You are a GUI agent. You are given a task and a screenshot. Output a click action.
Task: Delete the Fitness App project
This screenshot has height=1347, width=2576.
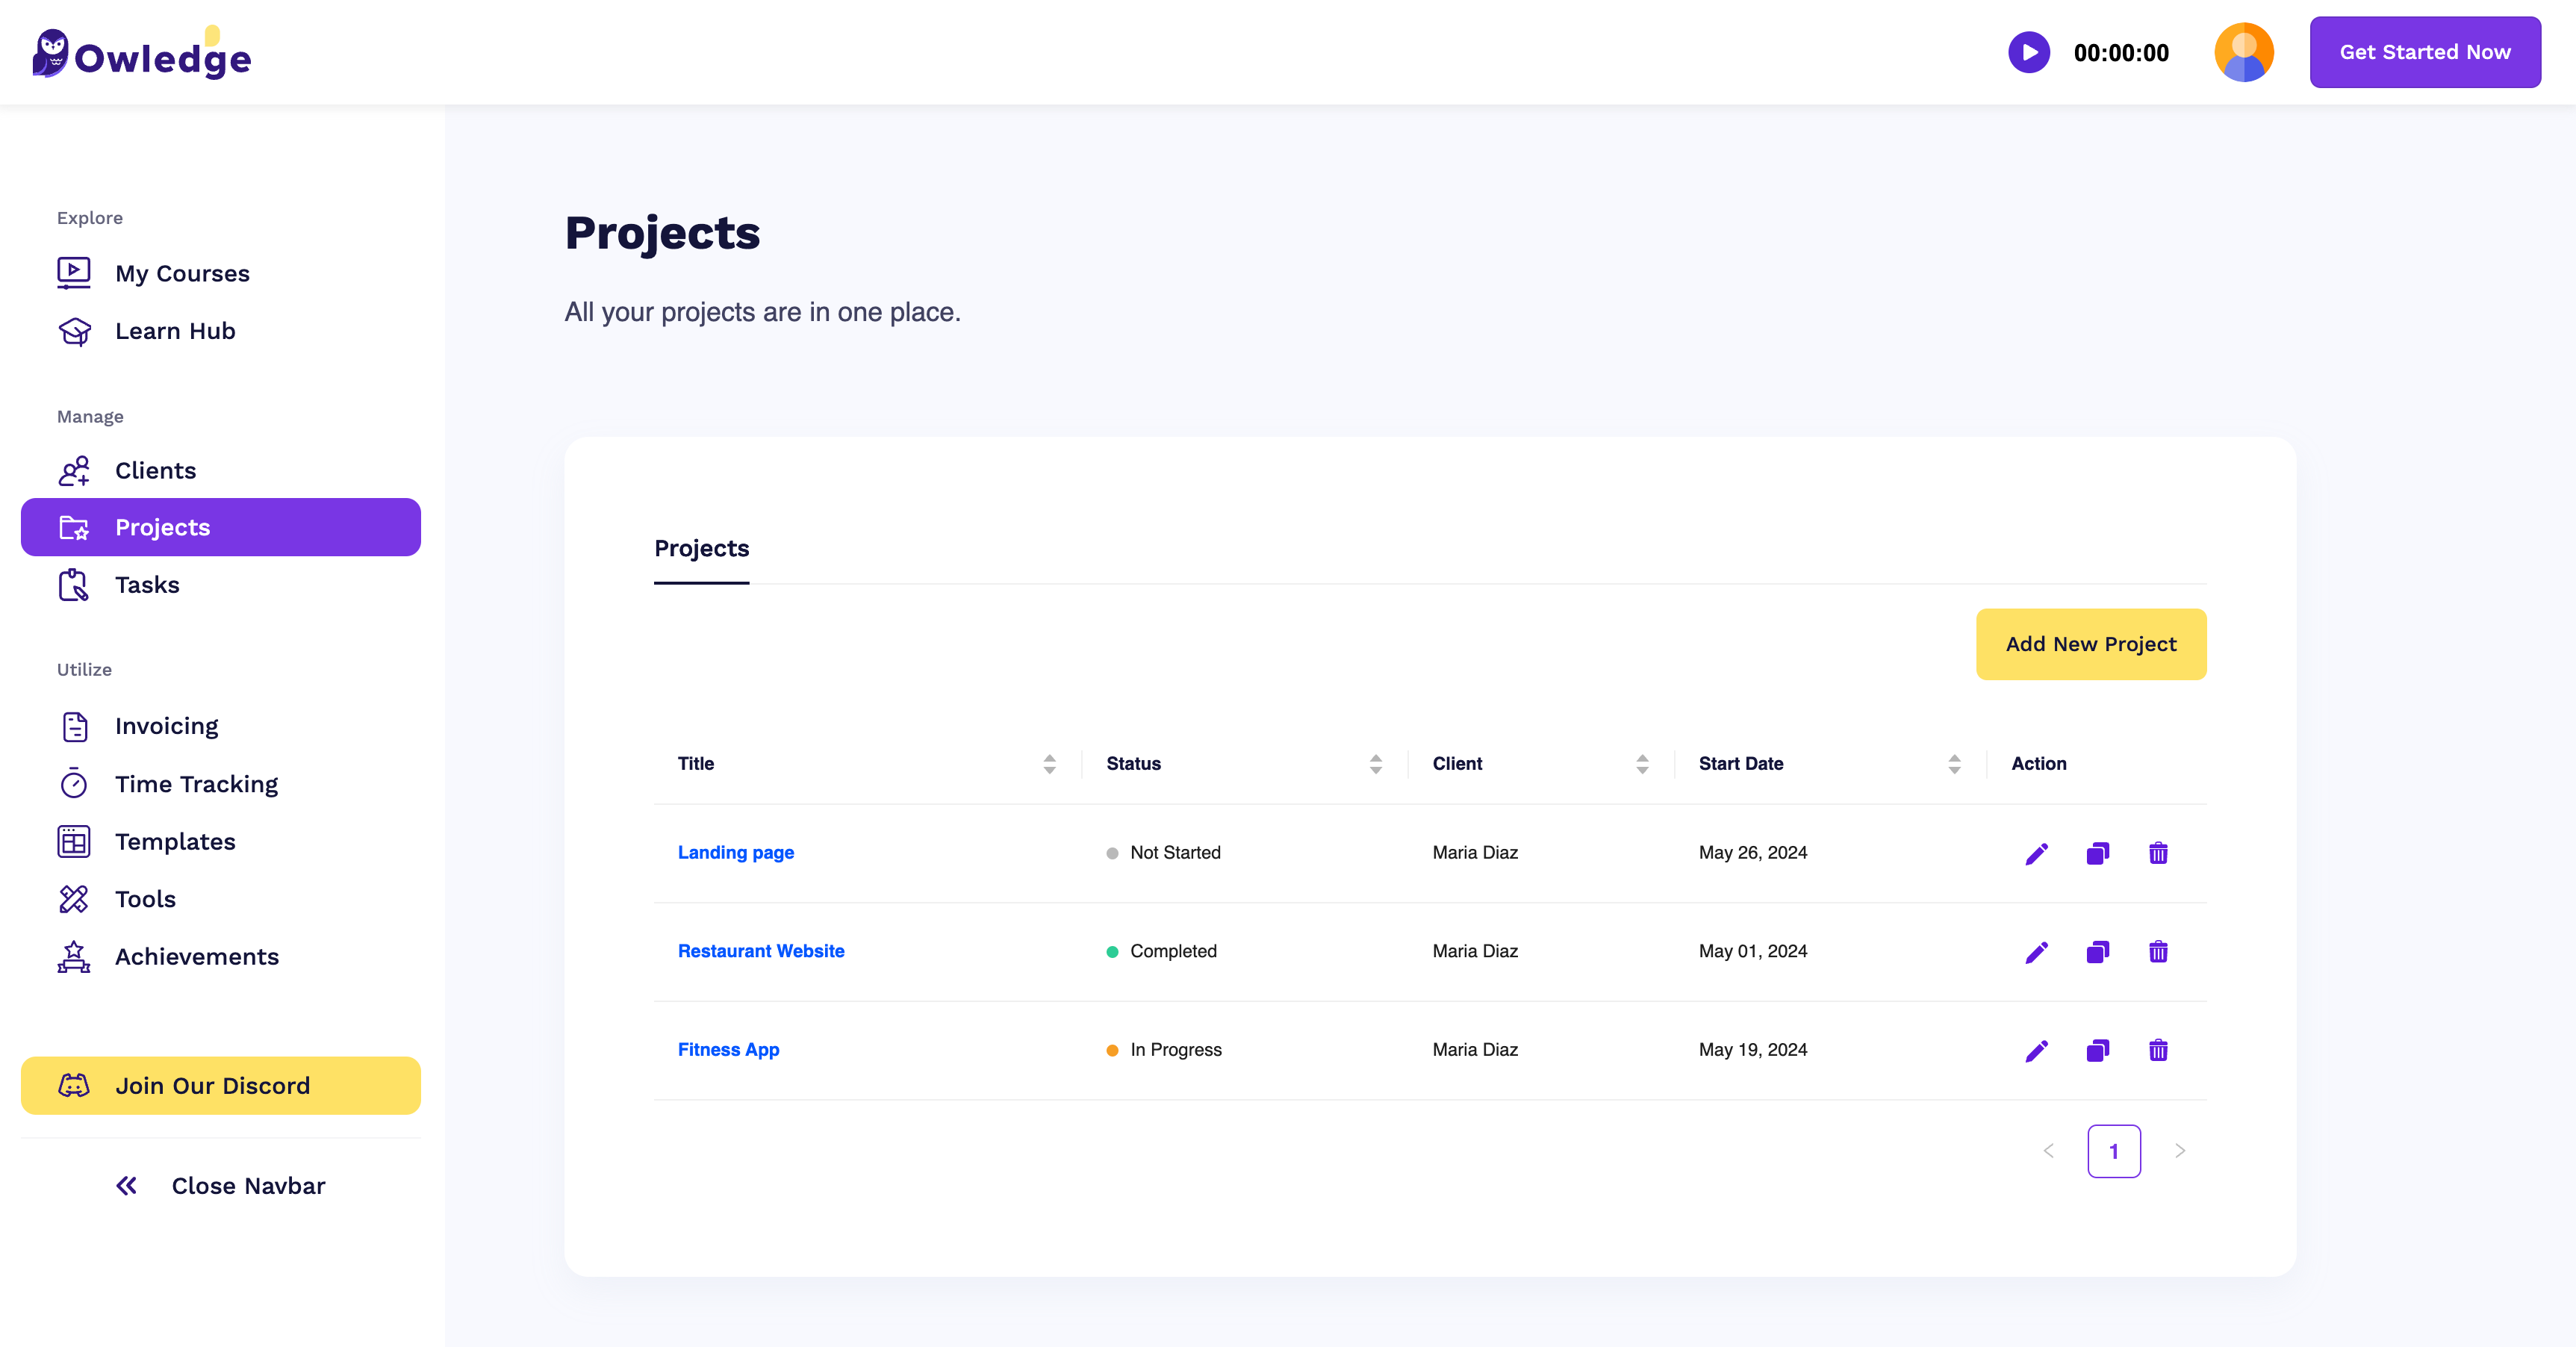click(2158, 1050)
